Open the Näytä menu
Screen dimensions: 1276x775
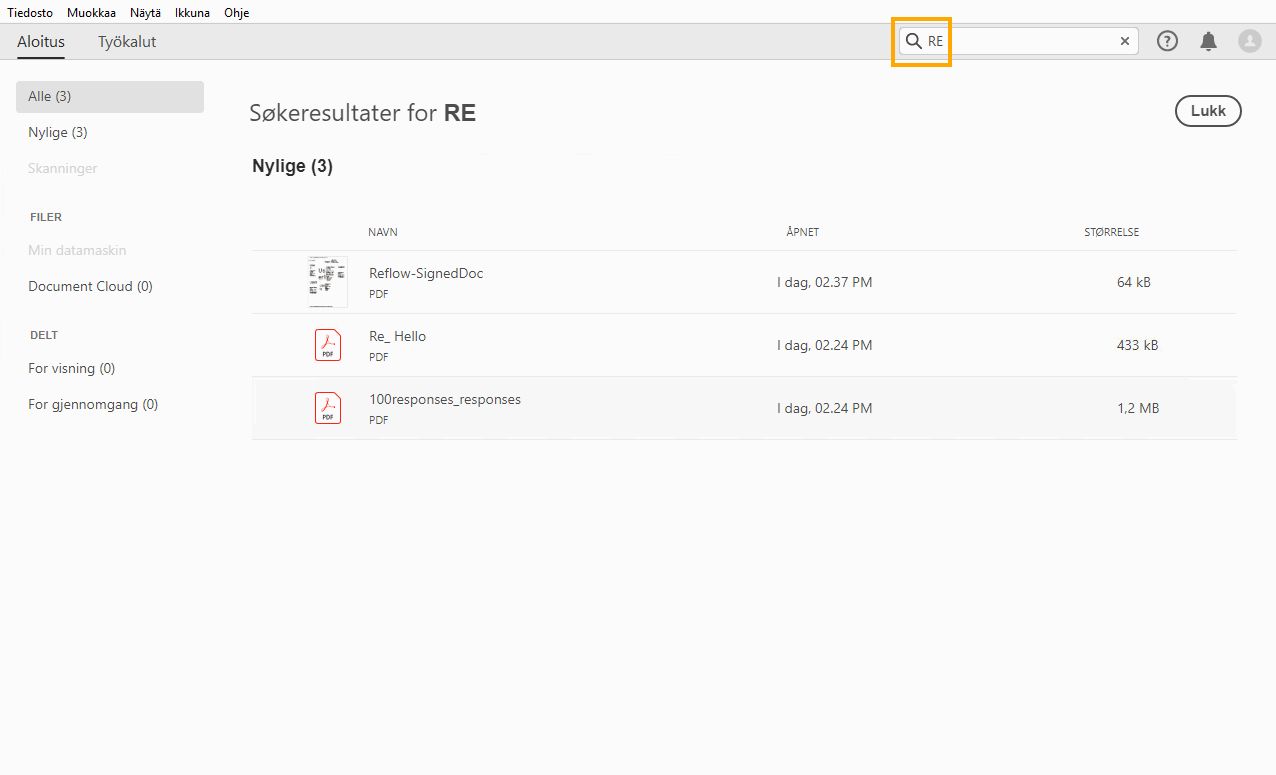[x=145, y=13]
